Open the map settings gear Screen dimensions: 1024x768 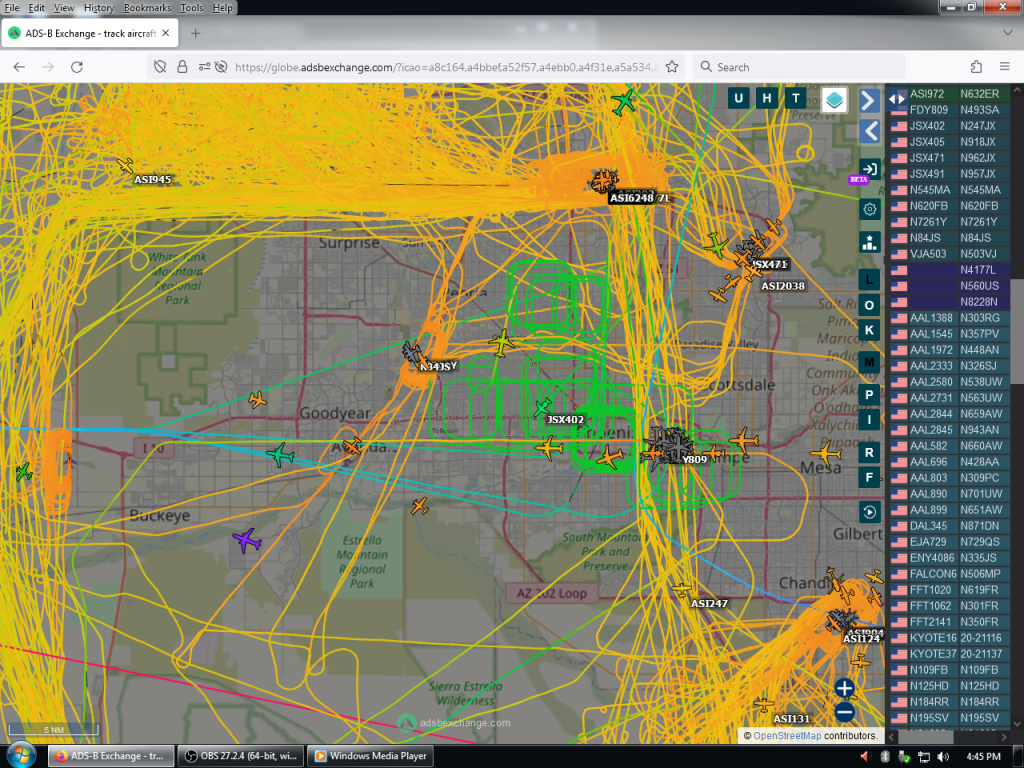[869, 209]
